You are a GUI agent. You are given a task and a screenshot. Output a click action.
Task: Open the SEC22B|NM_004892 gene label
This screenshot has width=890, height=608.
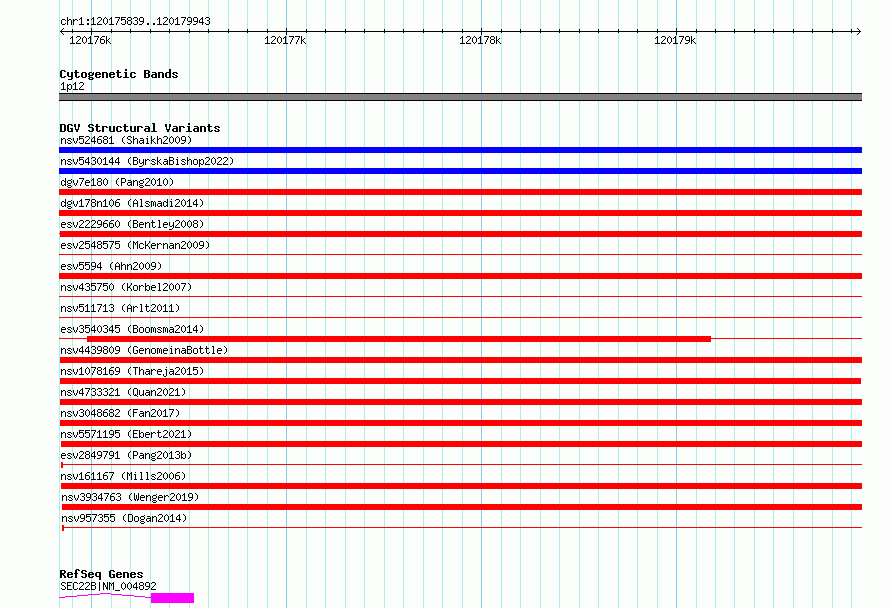pos(108,586)
